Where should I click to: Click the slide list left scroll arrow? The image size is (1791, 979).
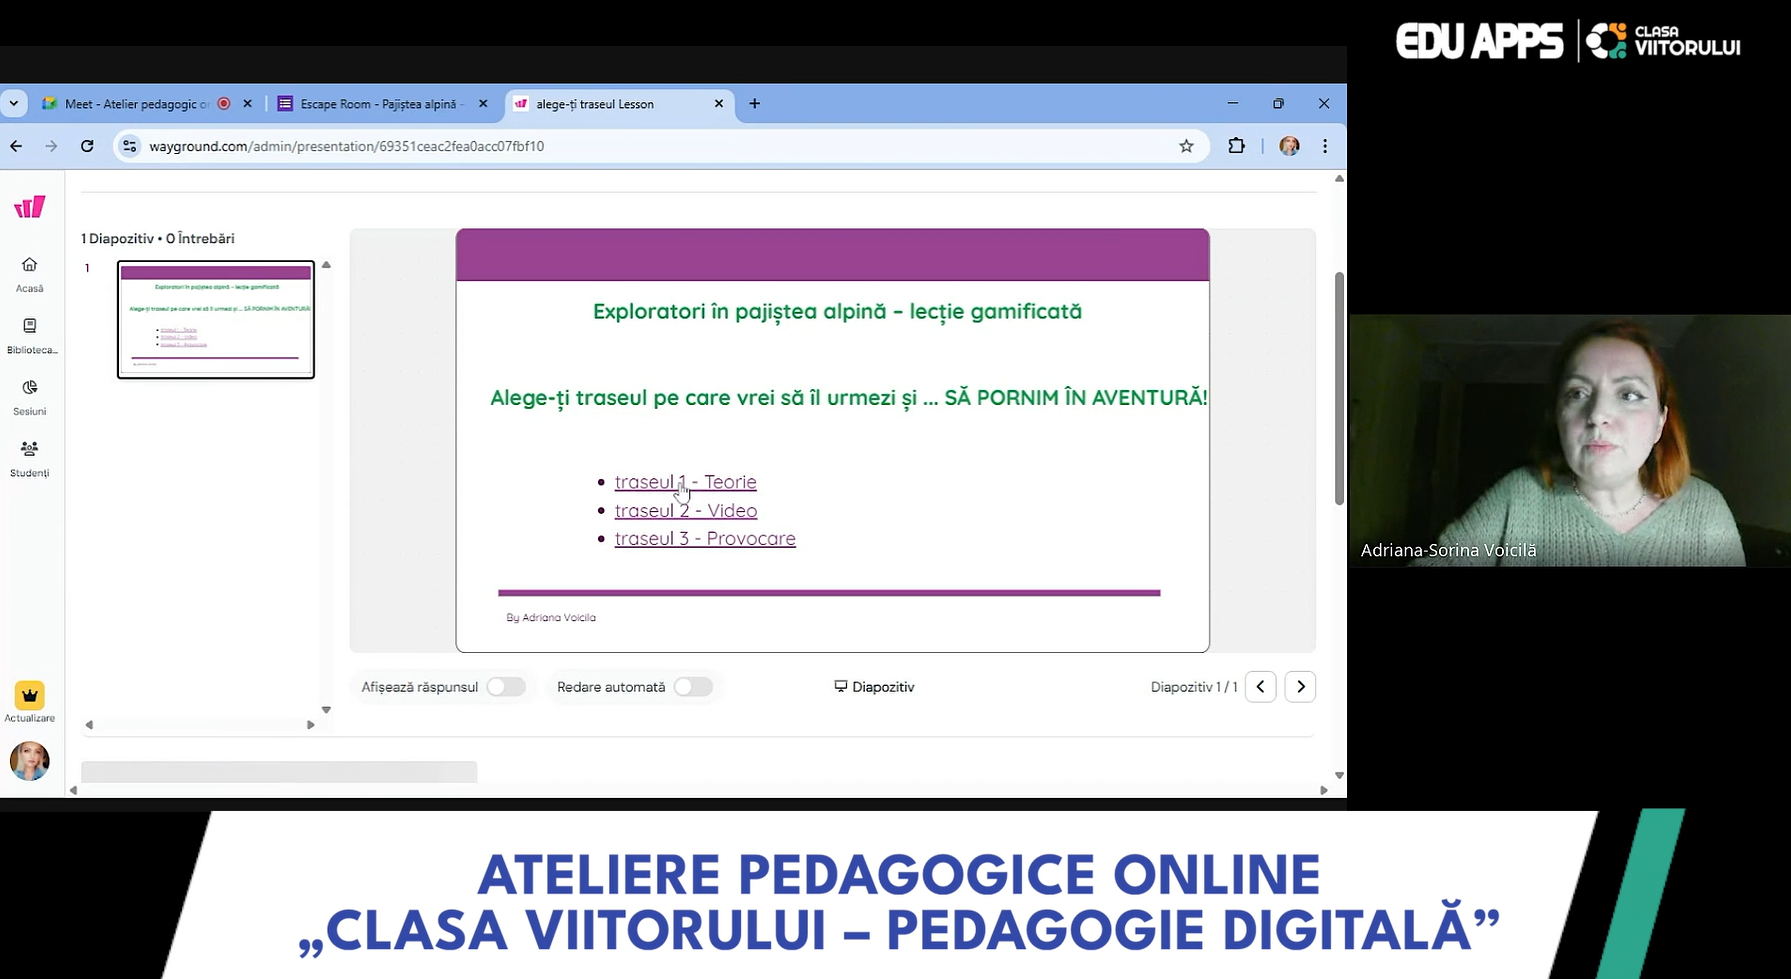[89, 725]
